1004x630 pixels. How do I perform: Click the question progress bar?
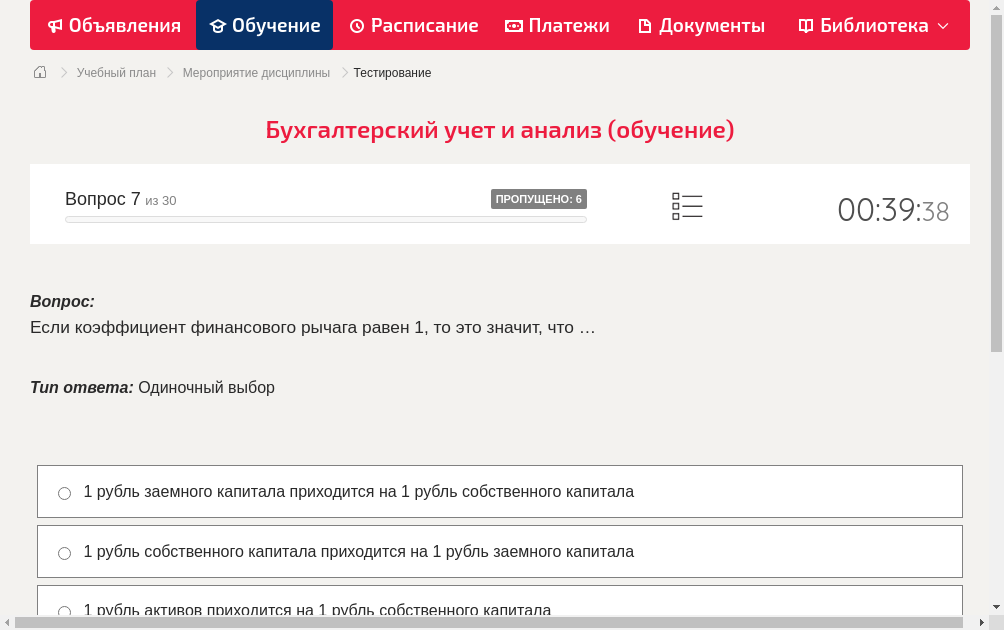(x=325, y=219)
